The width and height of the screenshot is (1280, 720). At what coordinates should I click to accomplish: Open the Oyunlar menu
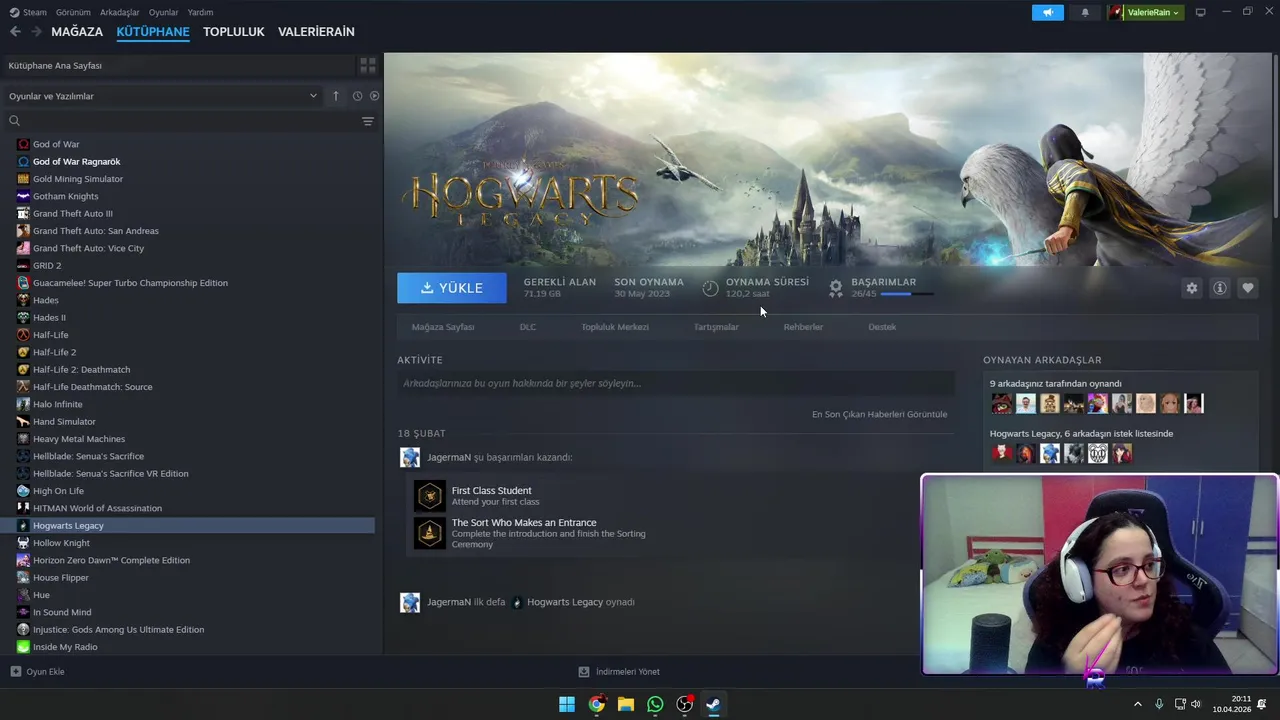pyautogui.click(x=164, y=12)
